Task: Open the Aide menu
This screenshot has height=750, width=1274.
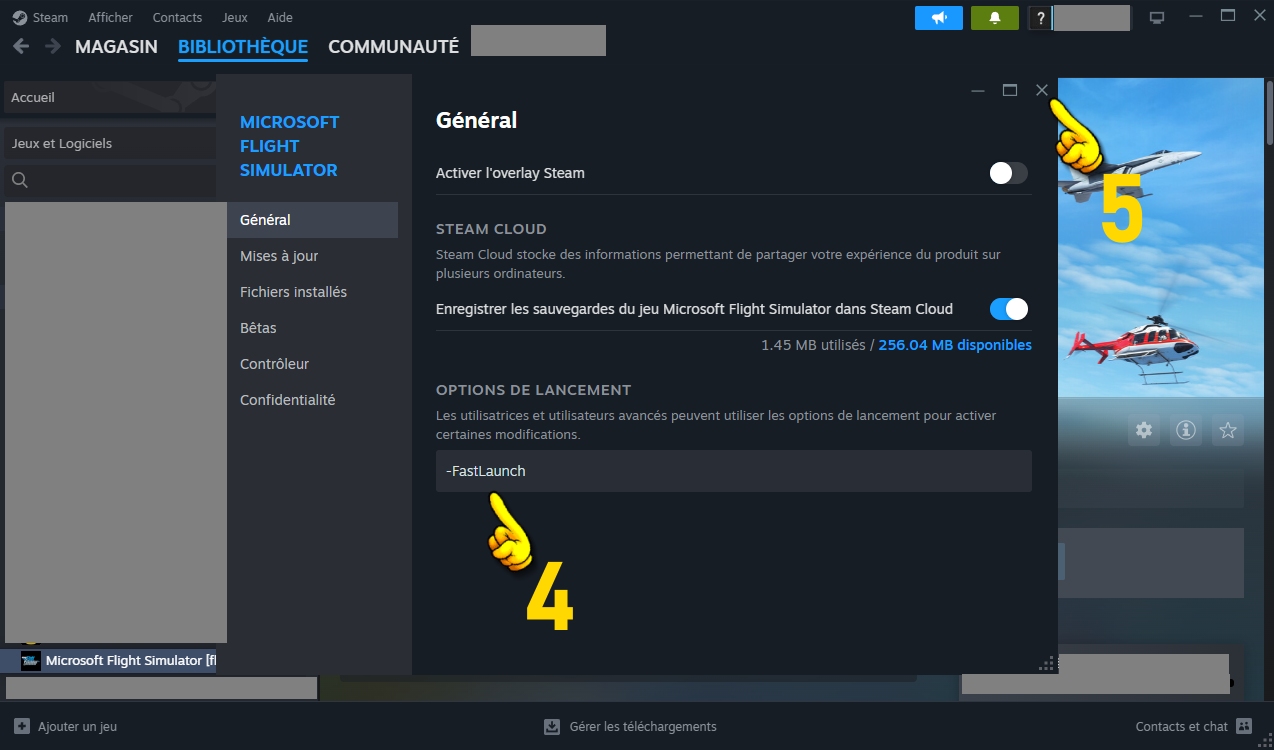Action: pyautogui.click(x=280, y=18)
